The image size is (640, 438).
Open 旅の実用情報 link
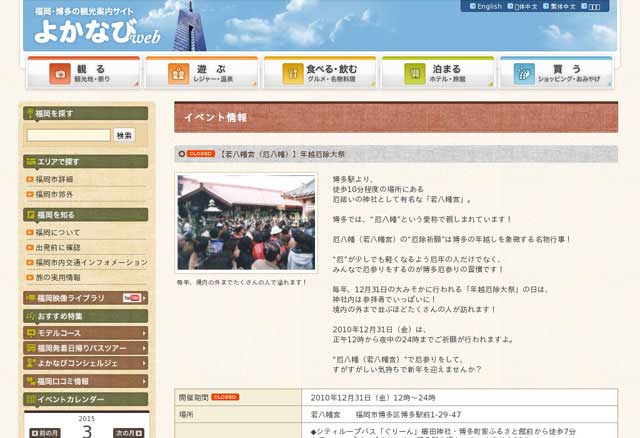coord(58,278)
